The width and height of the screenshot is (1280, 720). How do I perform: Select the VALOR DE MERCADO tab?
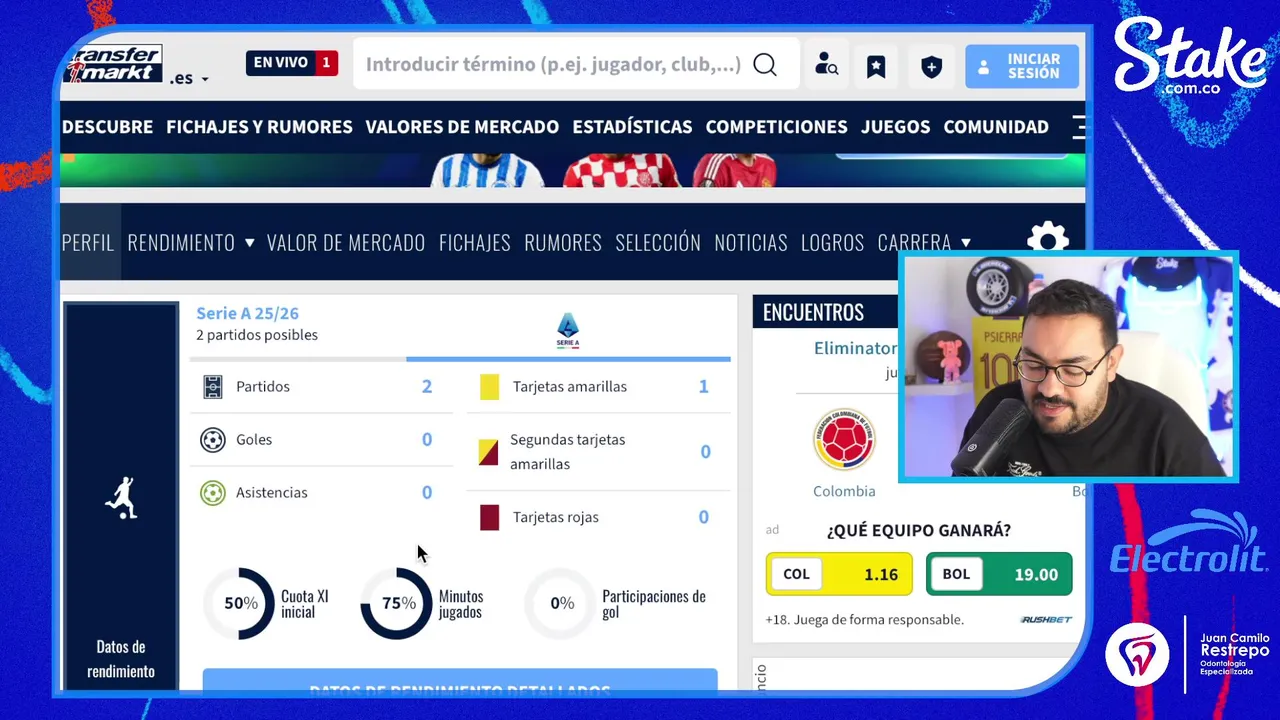point(346,242)
